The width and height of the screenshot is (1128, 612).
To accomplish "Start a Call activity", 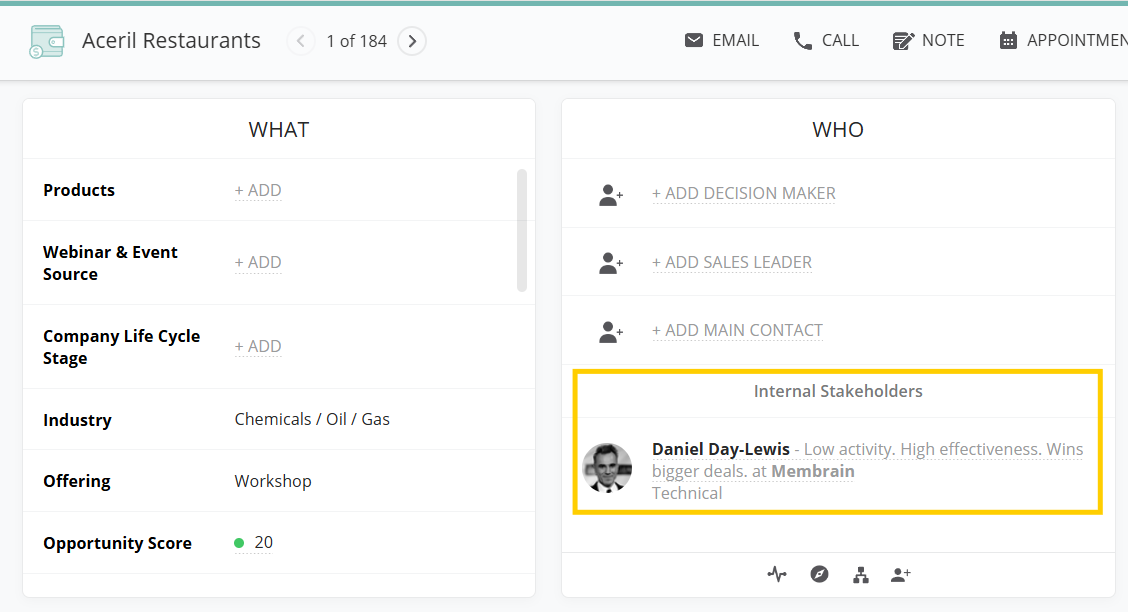I will pyautogui.click(x=826, y=41).
